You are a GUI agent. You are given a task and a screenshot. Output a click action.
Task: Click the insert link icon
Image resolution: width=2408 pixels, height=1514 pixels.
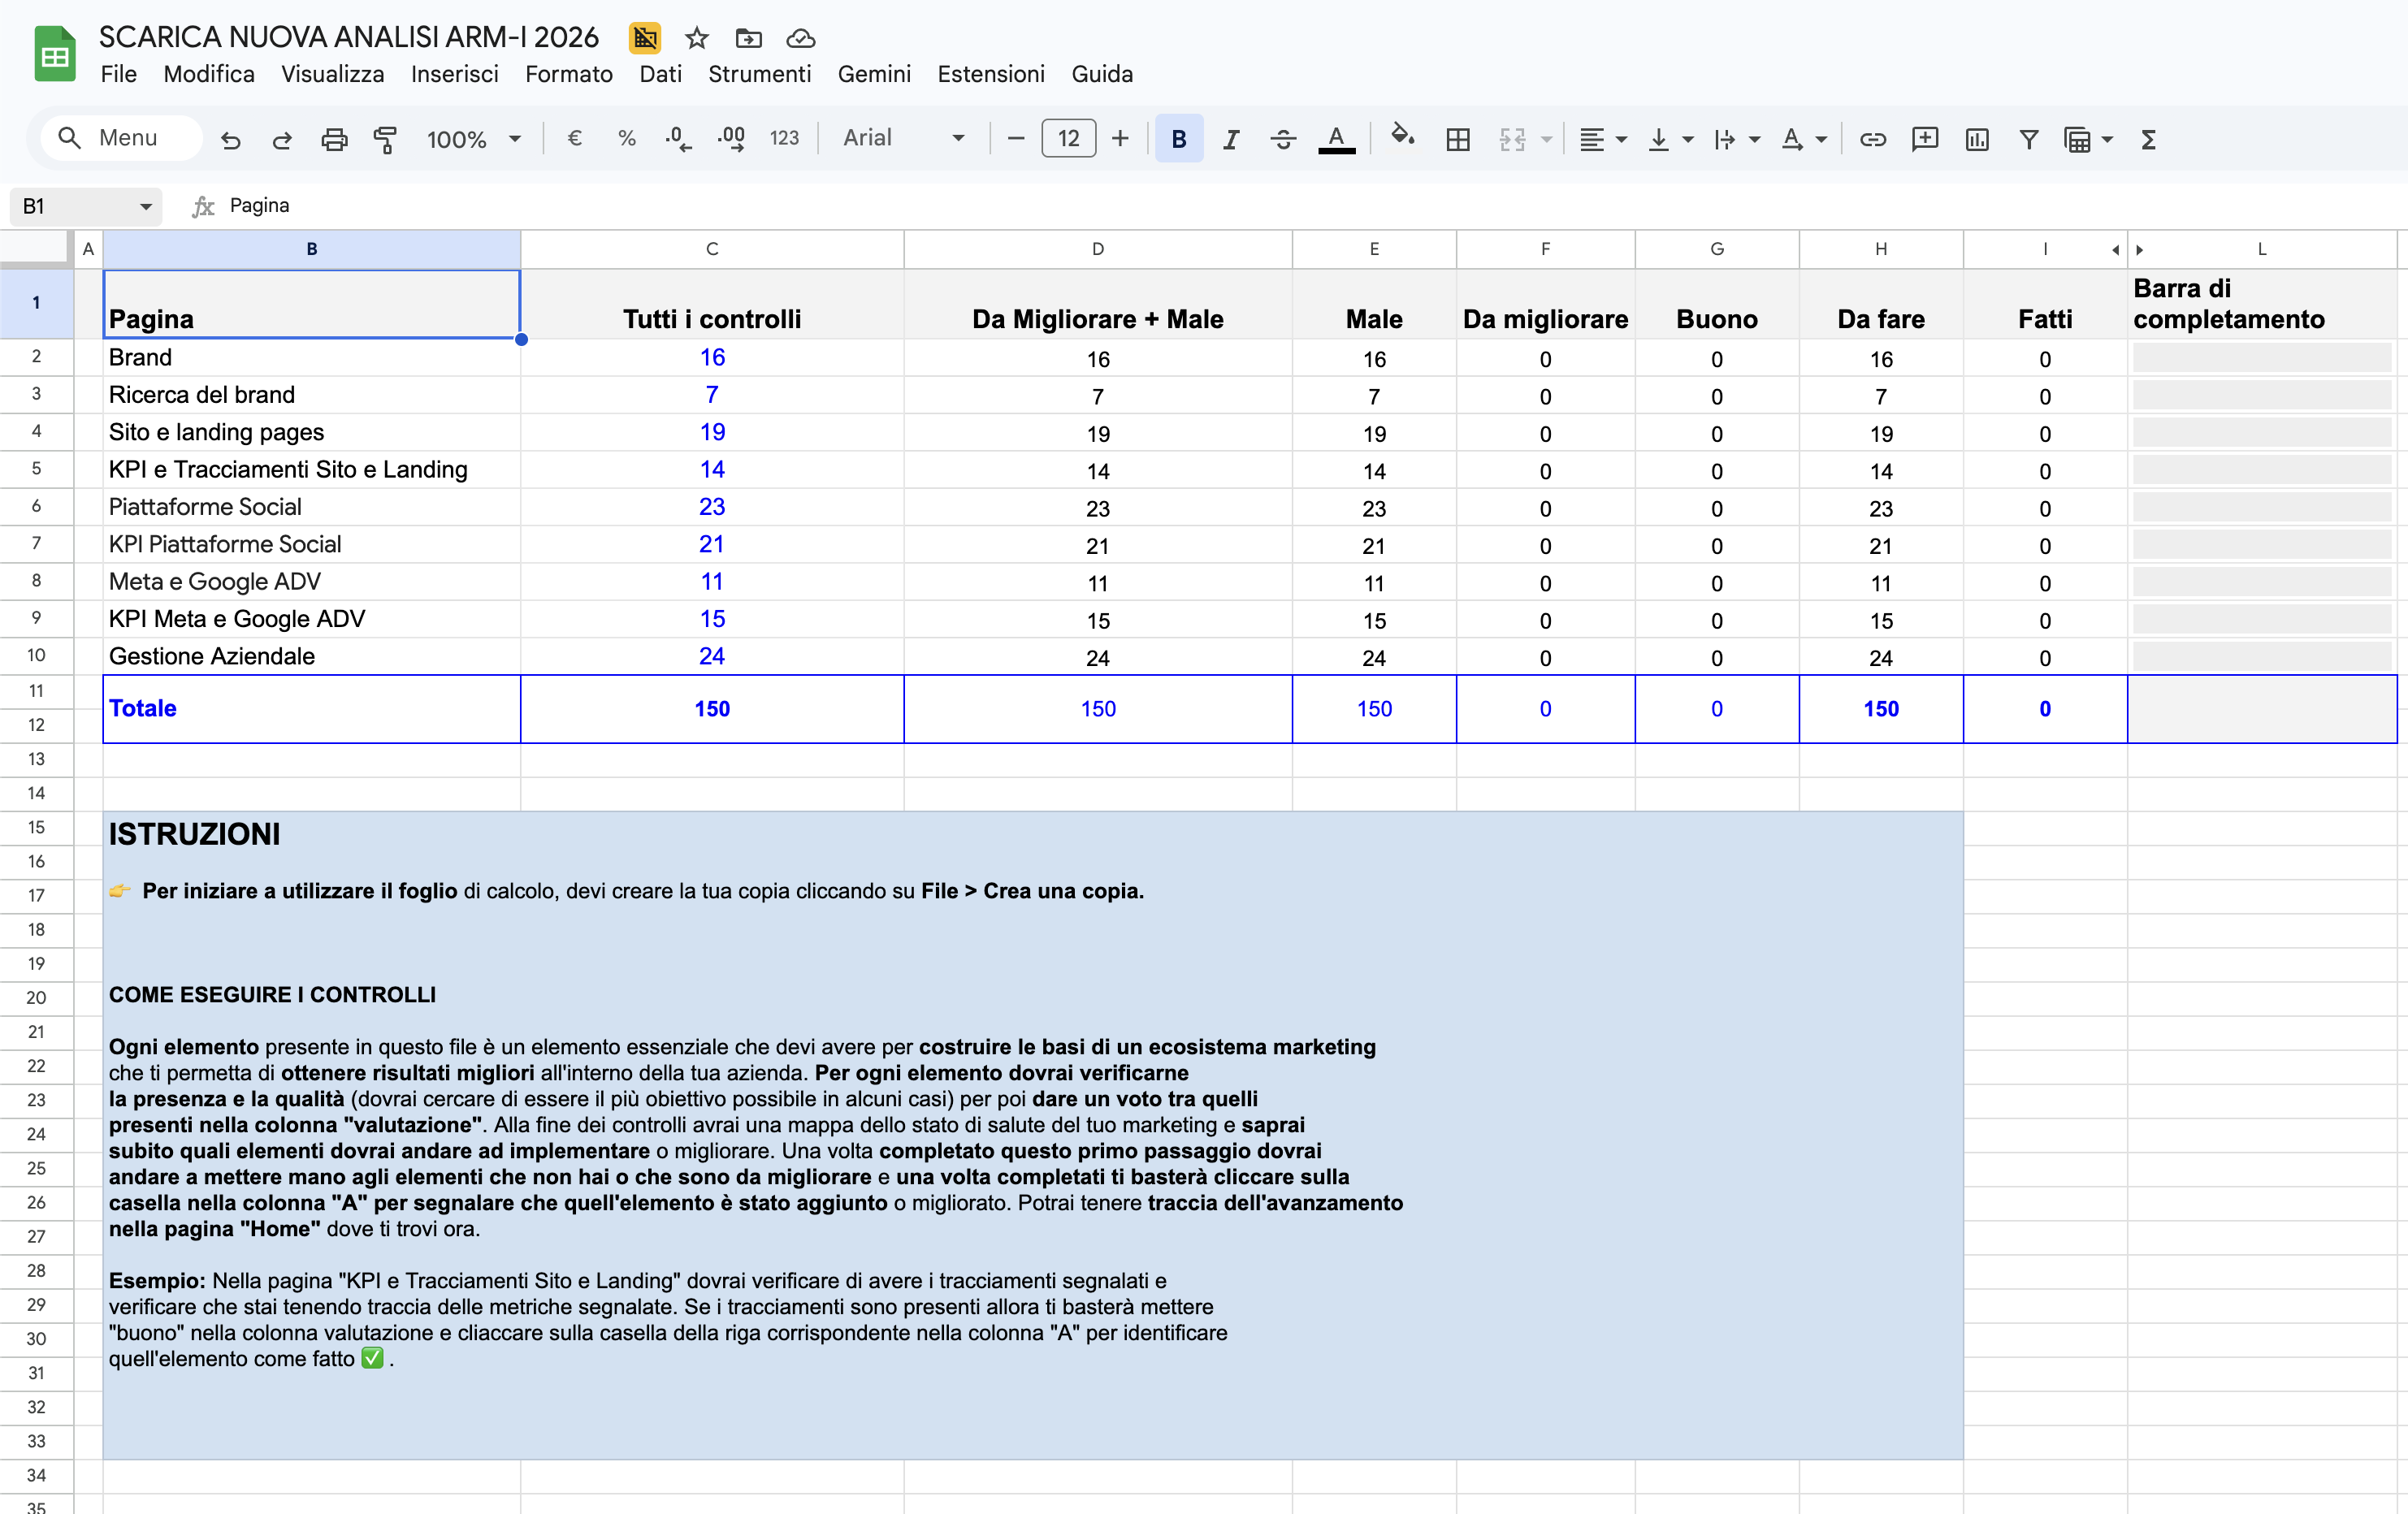(x=1873, y=139)
